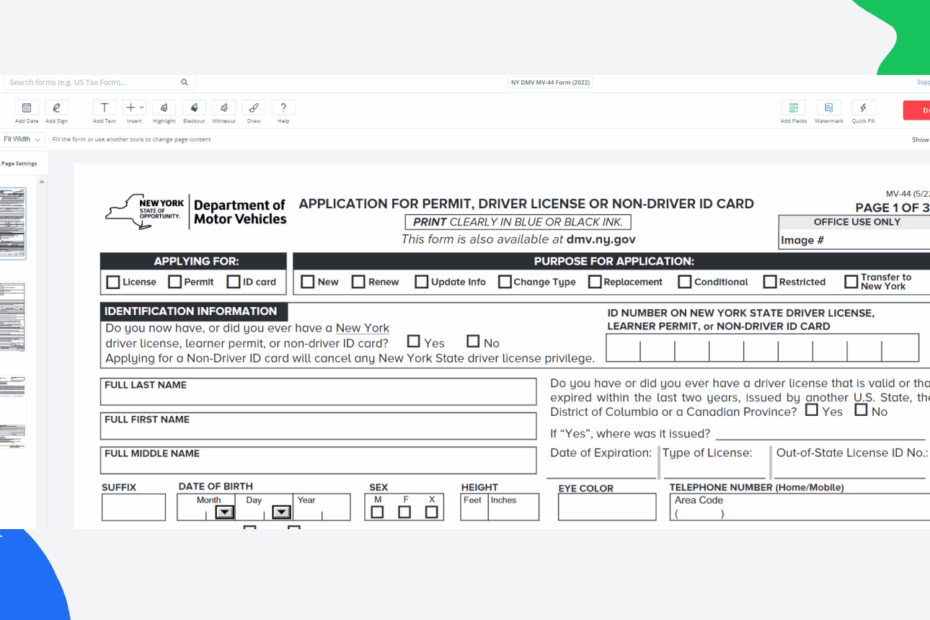The width and height of the screenshot is (930, 620).
Task: Switch to the NY DMV MV-44 Form tab
Action: coord(550,84)
